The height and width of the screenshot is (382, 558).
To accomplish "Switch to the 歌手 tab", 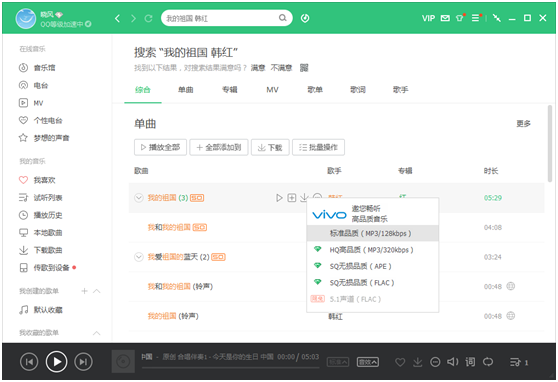I will tap(400, 90).
